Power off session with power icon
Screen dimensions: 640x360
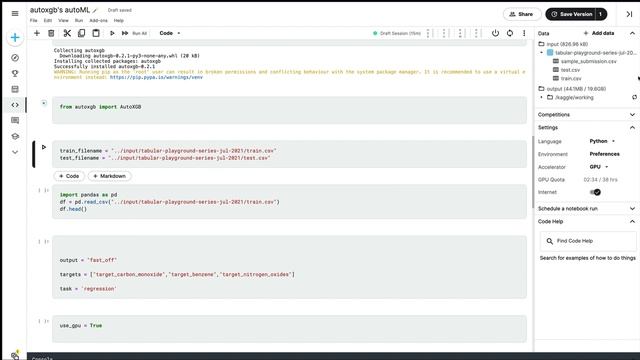(495, 33)
